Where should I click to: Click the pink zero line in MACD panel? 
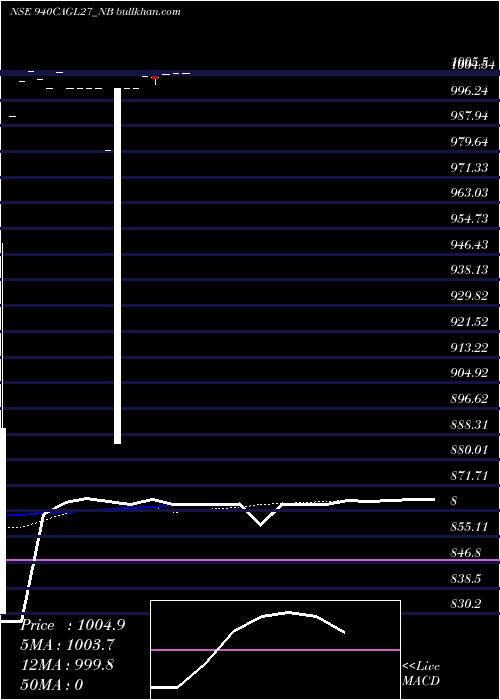[275, 650]
